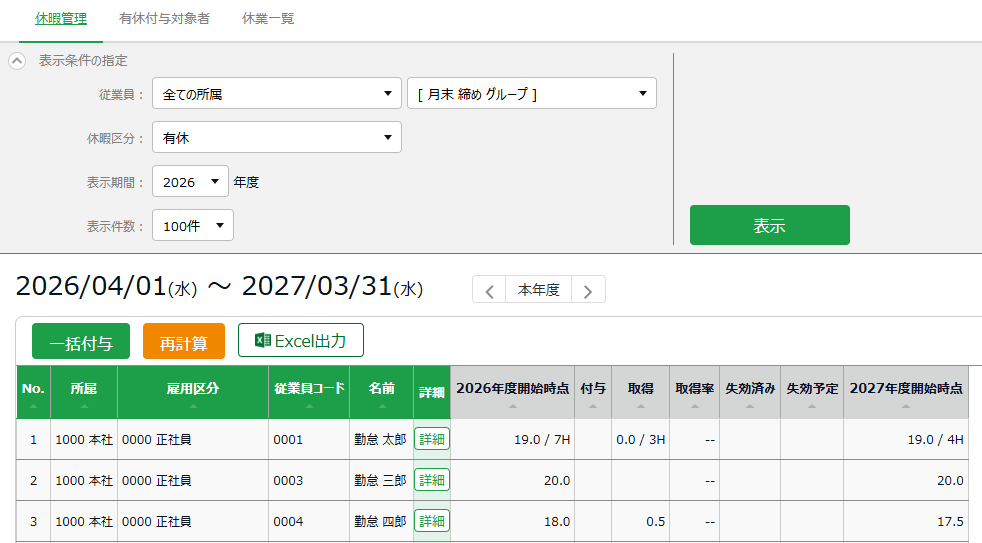Click employee code 0004 cell

coord(309,521)
